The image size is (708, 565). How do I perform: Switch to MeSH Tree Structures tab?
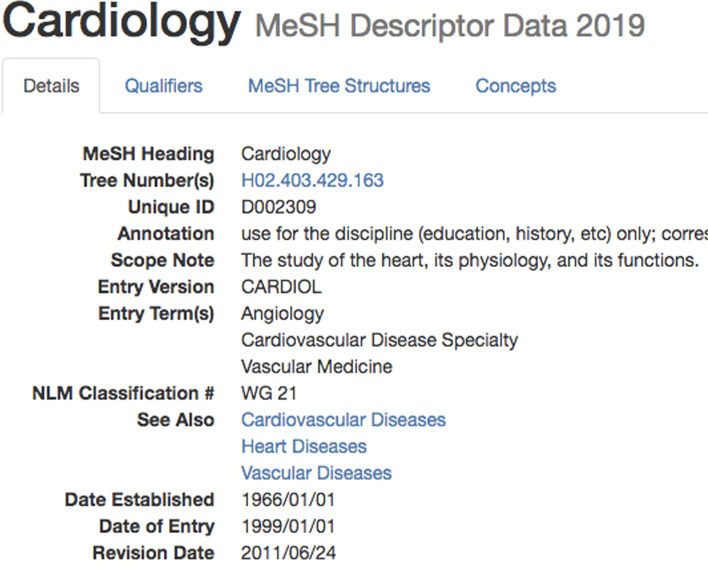[339, 86]
